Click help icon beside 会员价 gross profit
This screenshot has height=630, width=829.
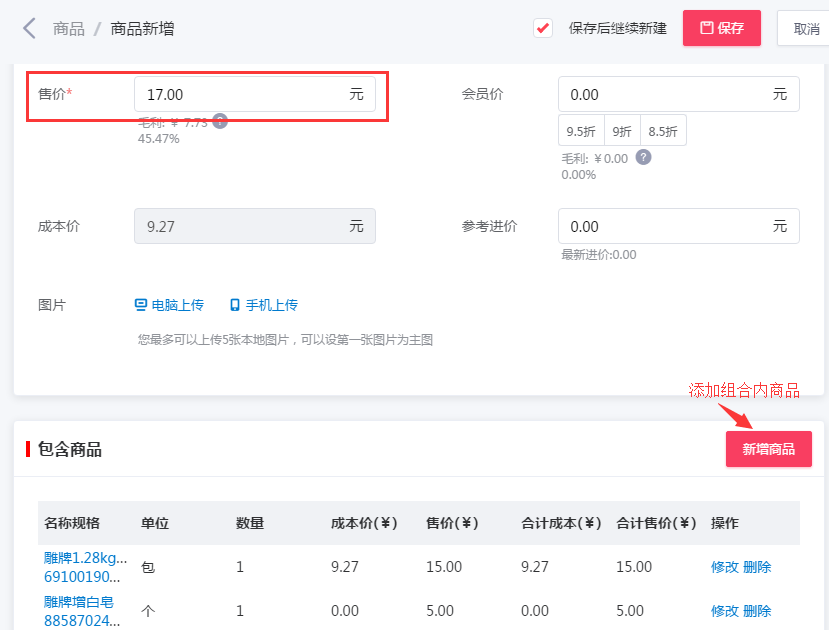pyautogui.click(x=644, y=157)
